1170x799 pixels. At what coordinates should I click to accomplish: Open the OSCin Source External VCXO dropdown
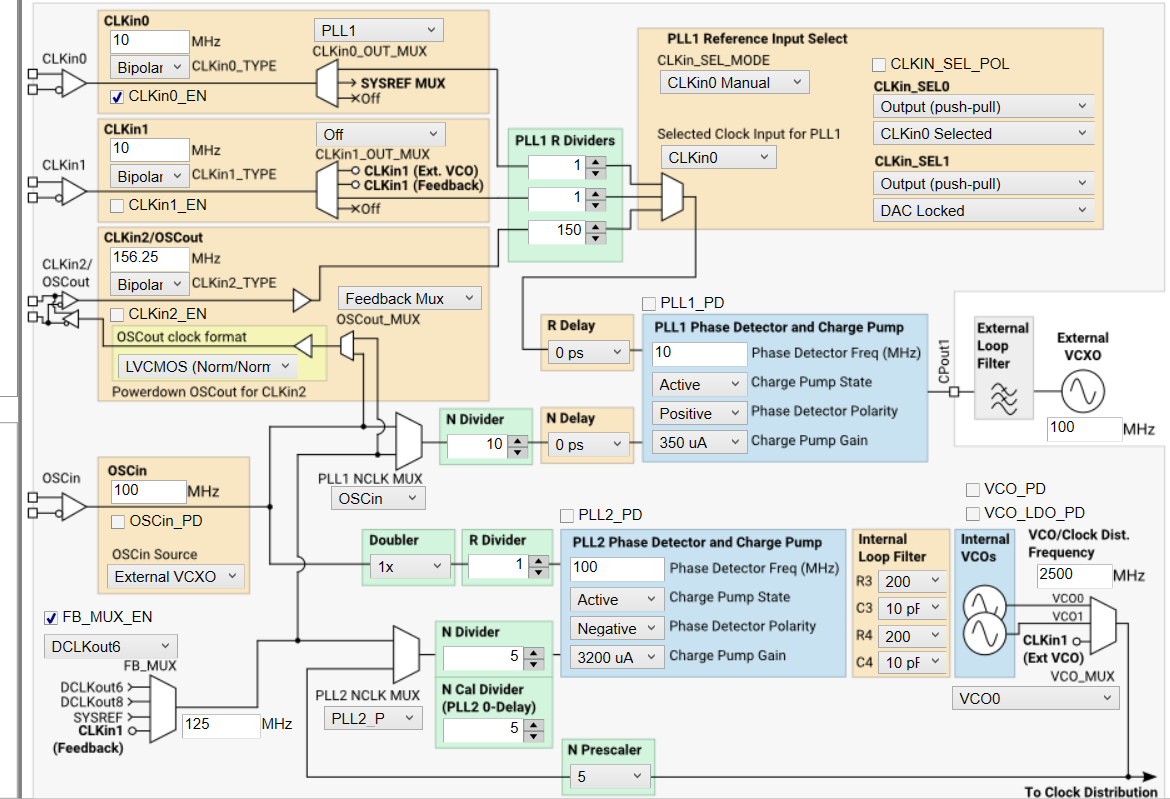coord(176,577)
